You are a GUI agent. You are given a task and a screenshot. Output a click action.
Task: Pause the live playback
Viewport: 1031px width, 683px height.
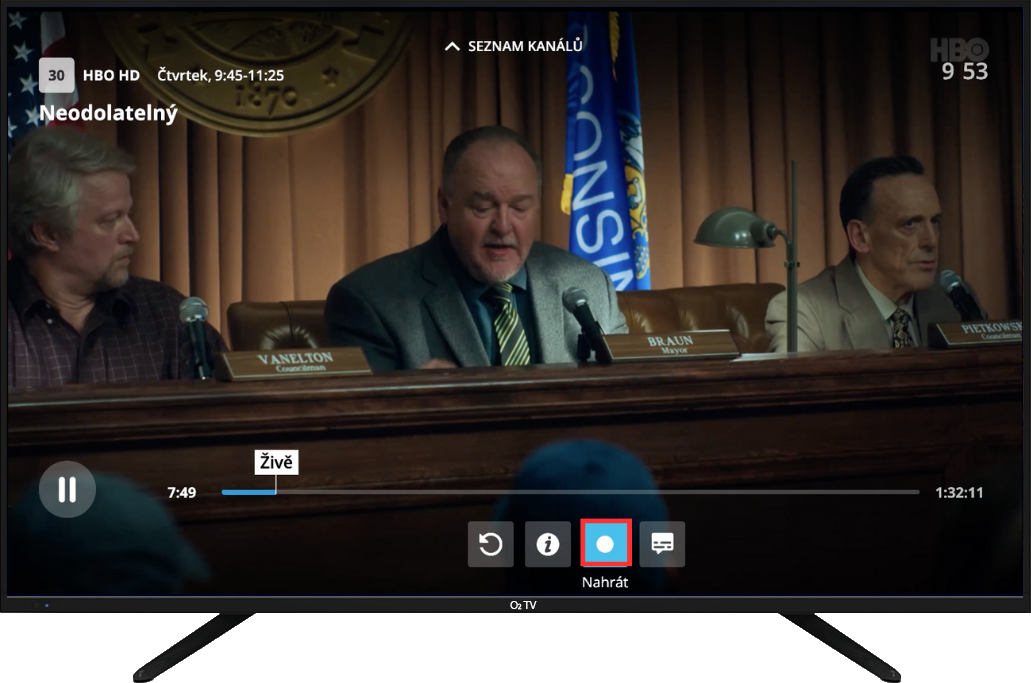(x=67, y=489)
